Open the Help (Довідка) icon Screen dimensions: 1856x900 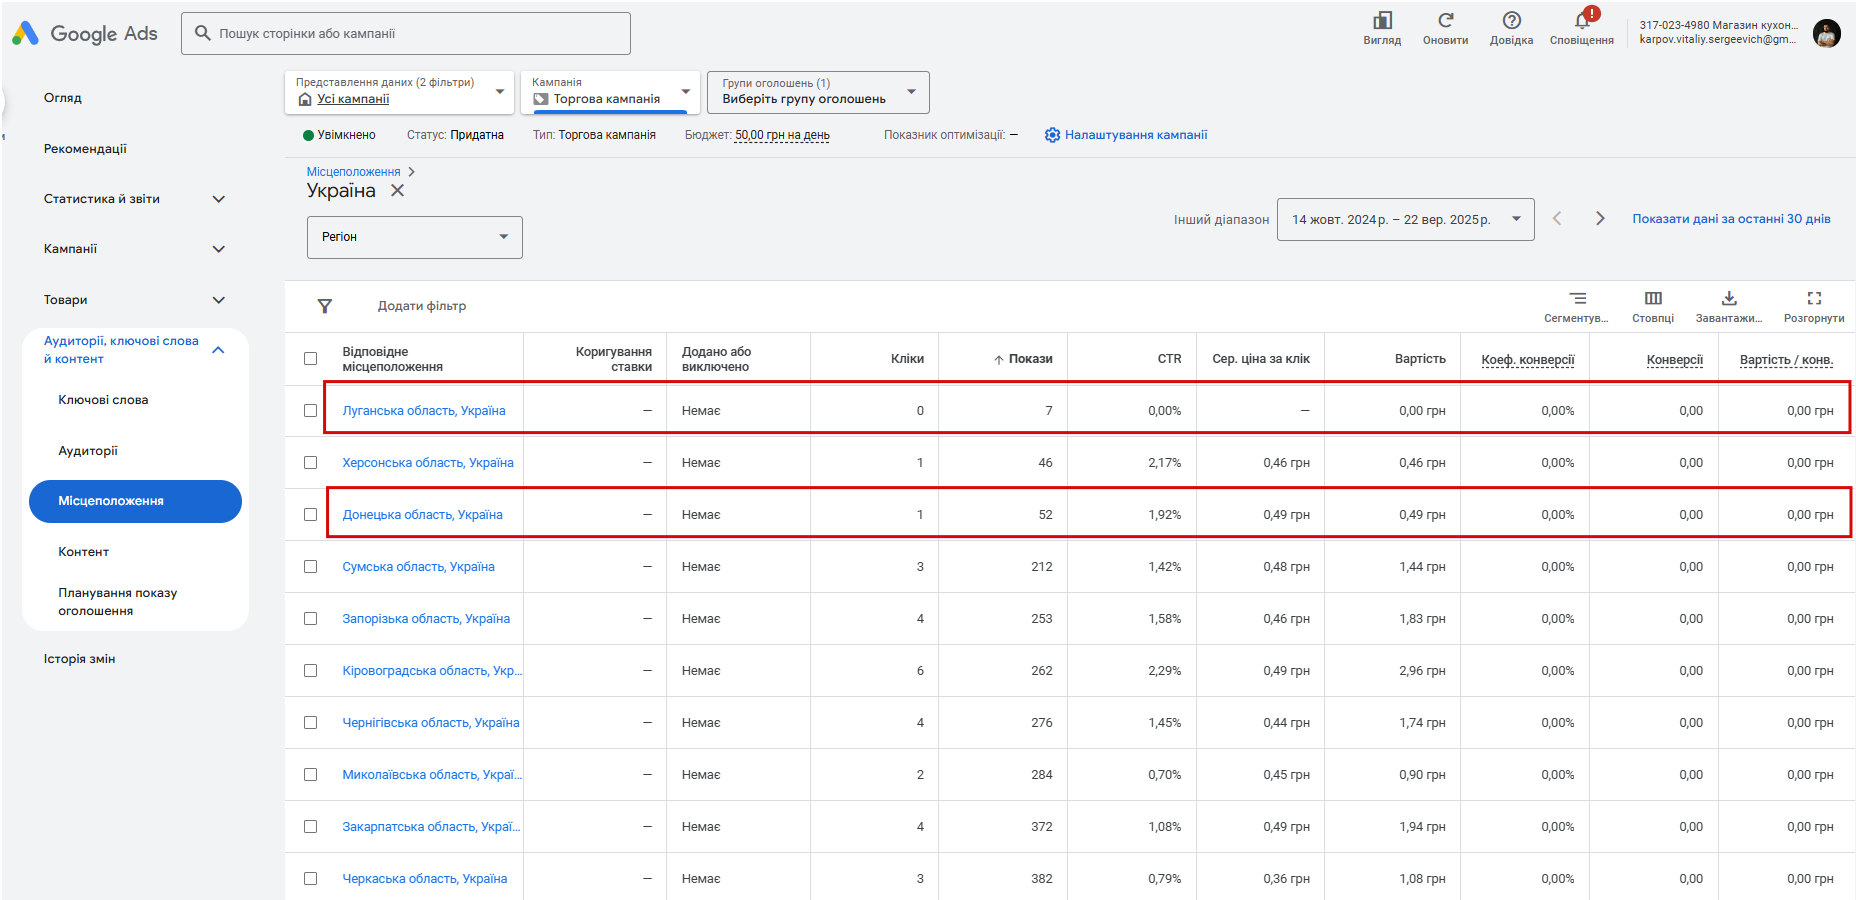[x=1511, y=22]
